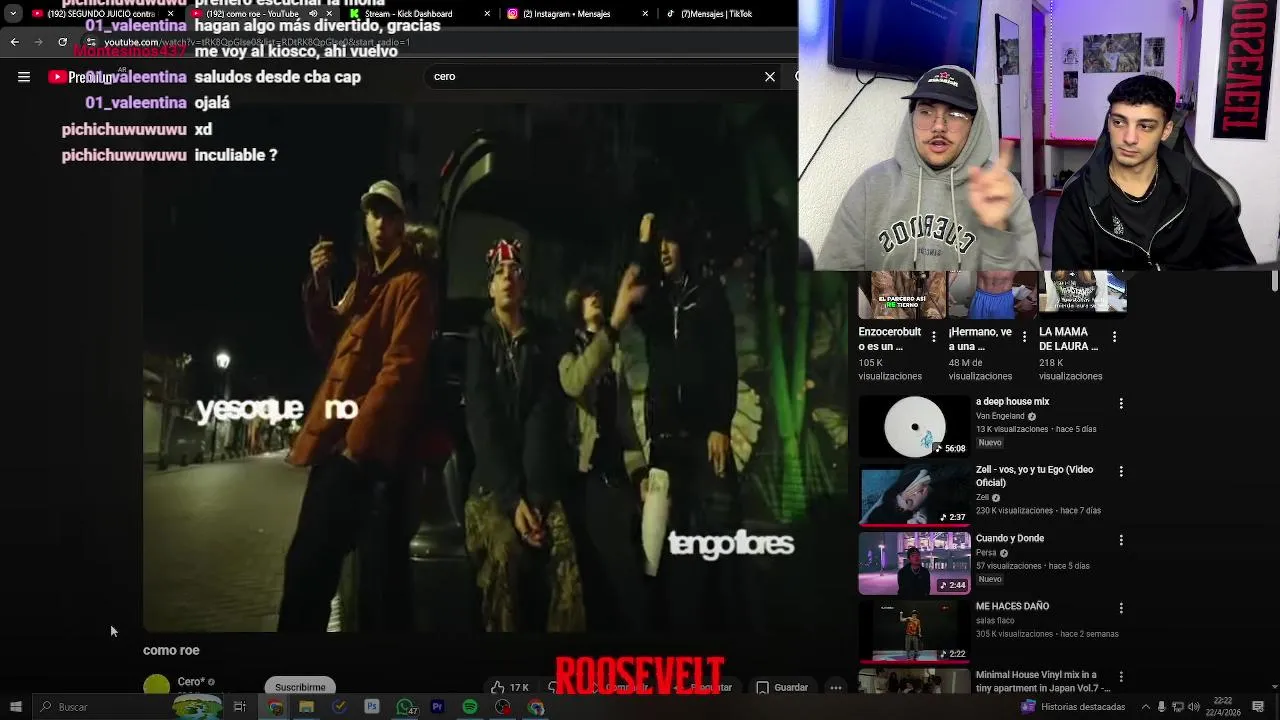Open the '¡Hermano, ve a una...' video title
This screenshot has height=720, width=1280.
coord(980,339)
